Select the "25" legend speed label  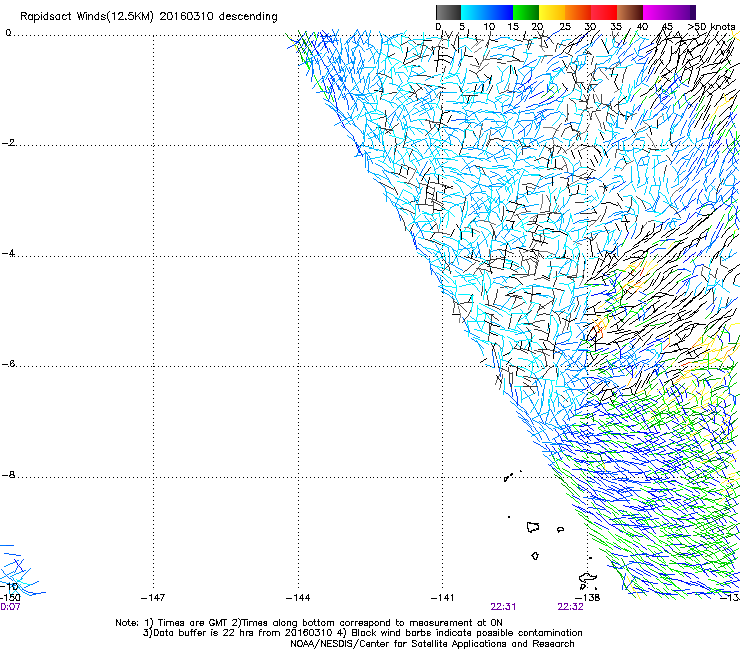564,27
